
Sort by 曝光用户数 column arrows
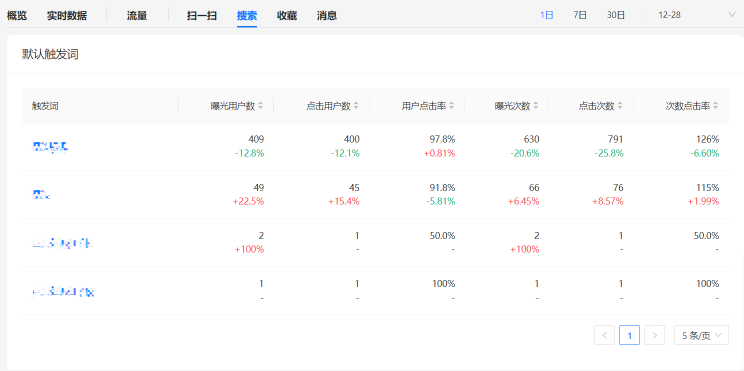point(260,106)
